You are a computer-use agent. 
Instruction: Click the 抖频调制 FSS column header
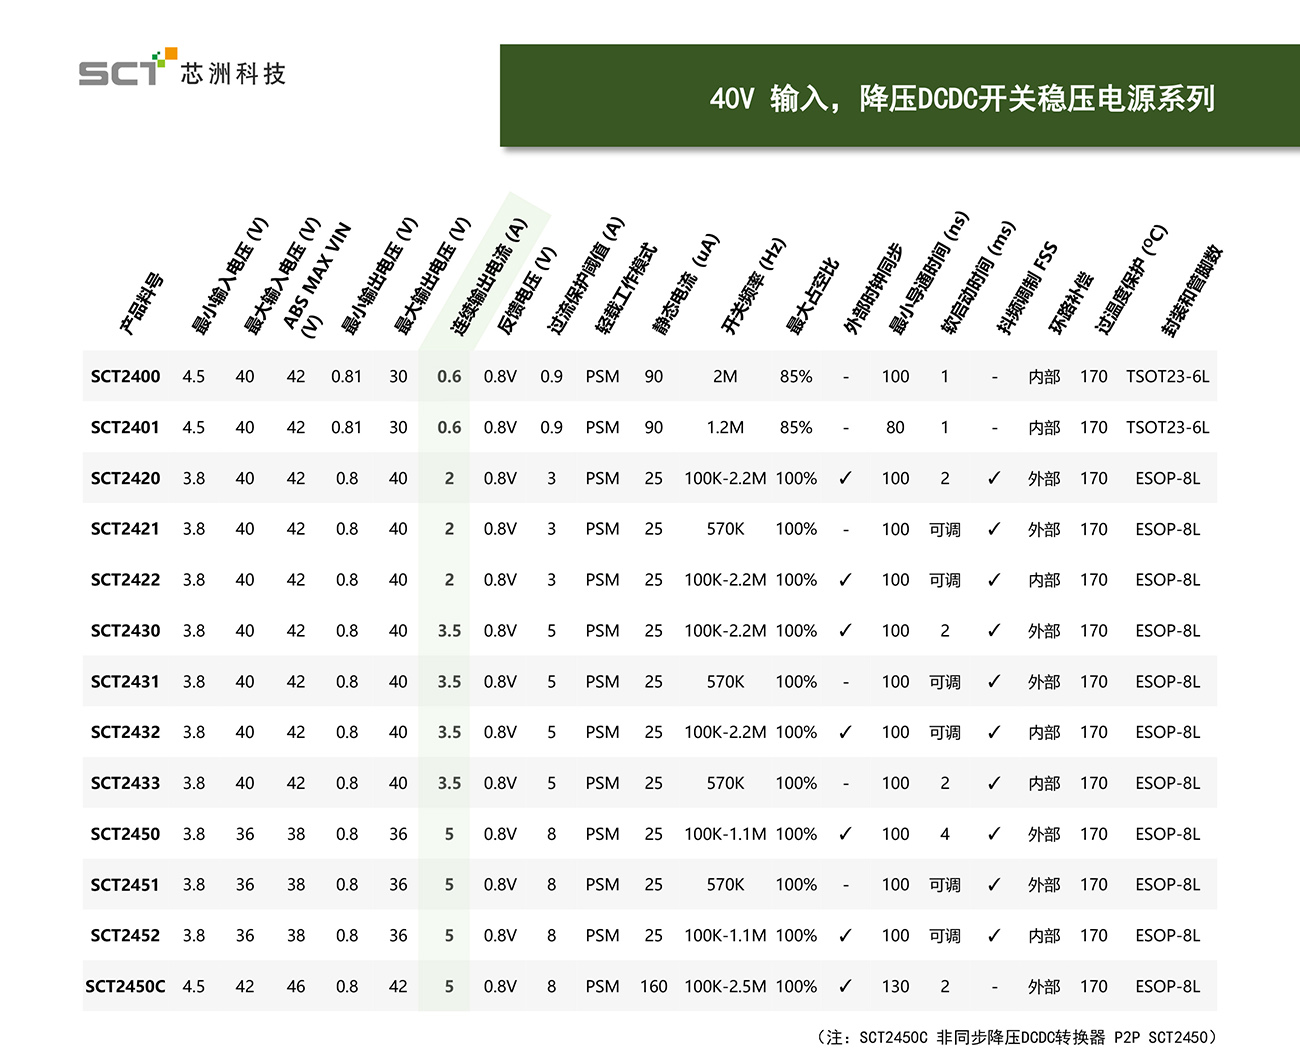pyautogui.click(x=1027, y=288)
